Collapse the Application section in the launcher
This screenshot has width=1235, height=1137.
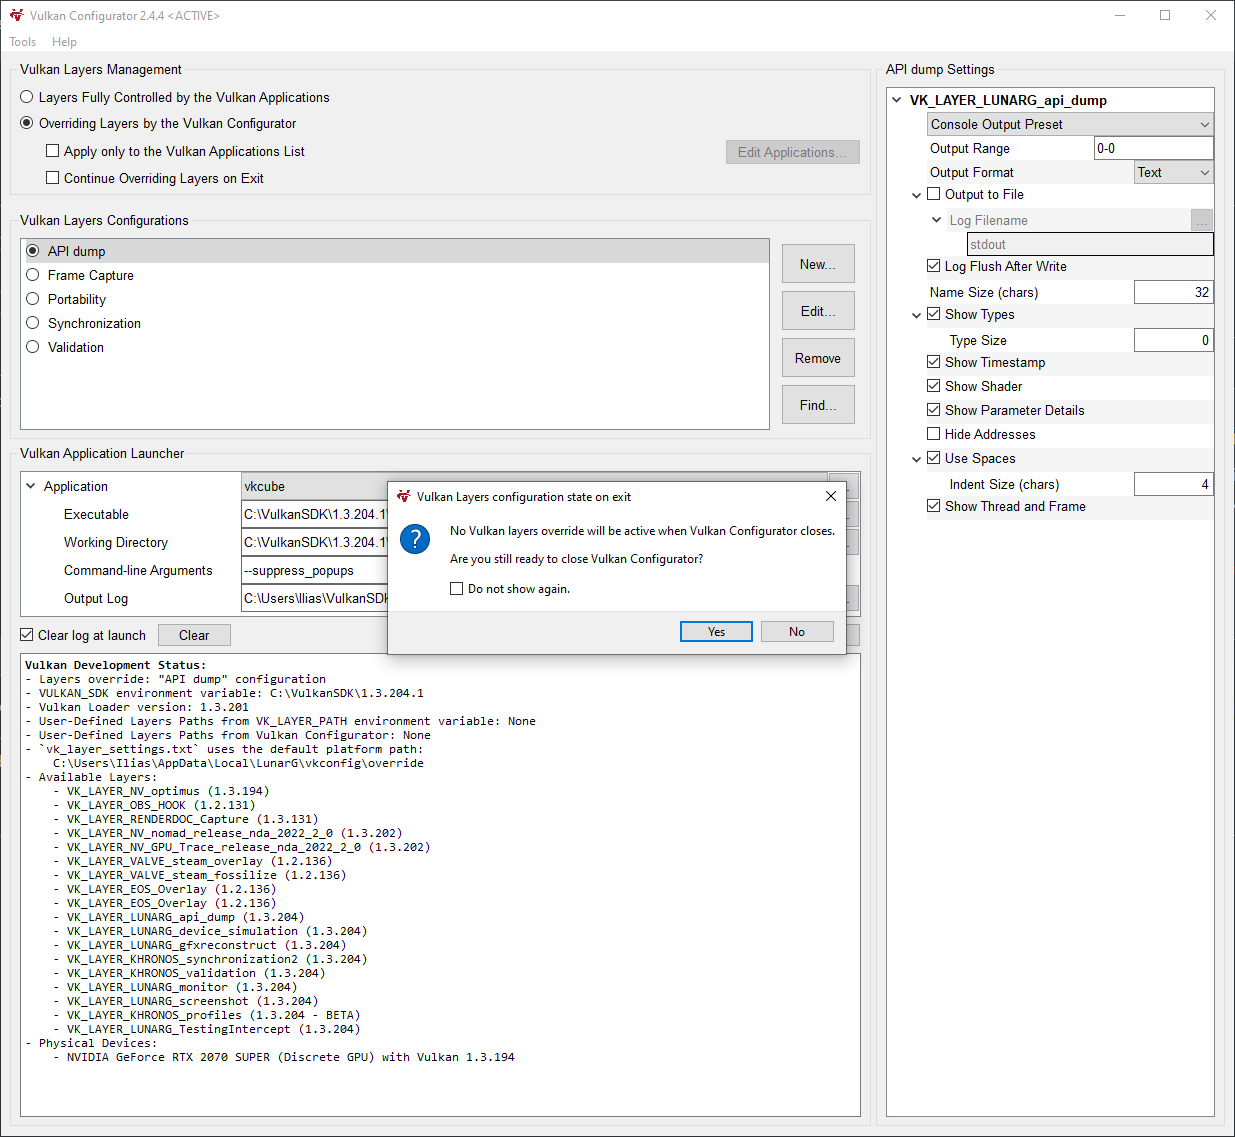coord(29,486)
